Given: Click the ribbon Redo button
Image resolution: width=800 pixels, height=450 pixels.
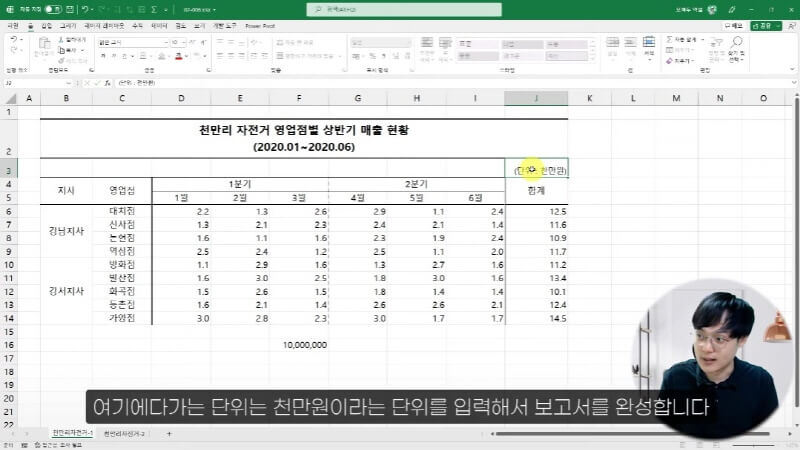Looking at the screenshot, I should 14,50.
